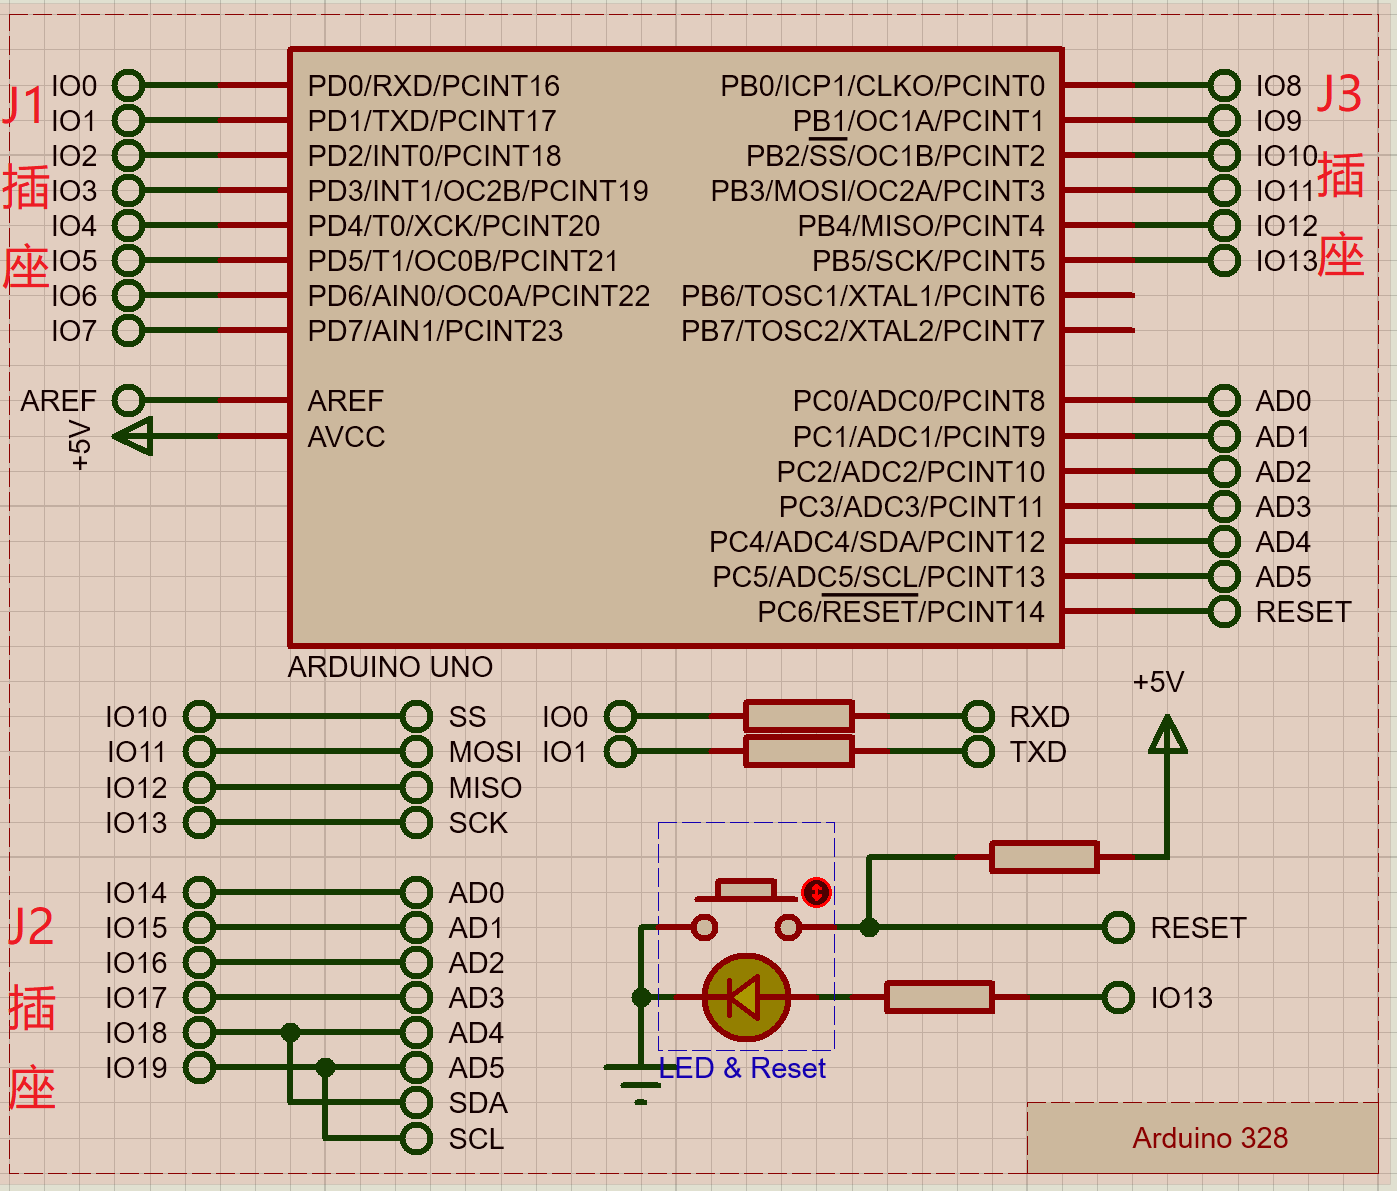Viewport: 1397px width, 1191px height.
Task: Click the SCL terminal circle
Action: pos(416,1138)
